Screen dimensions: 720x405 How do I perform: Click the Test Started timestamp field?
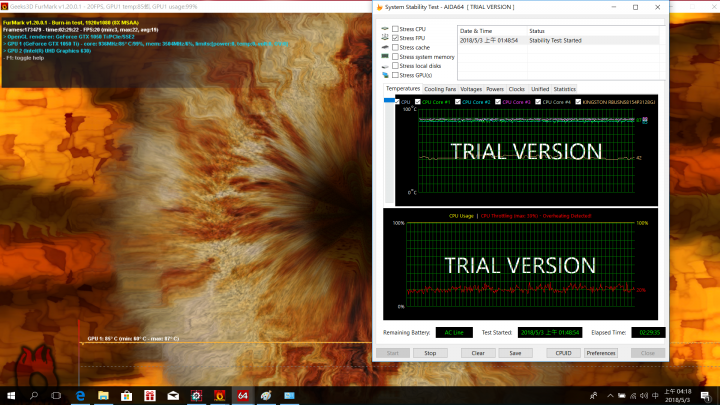pyautogui.click(x=550, y=332)
